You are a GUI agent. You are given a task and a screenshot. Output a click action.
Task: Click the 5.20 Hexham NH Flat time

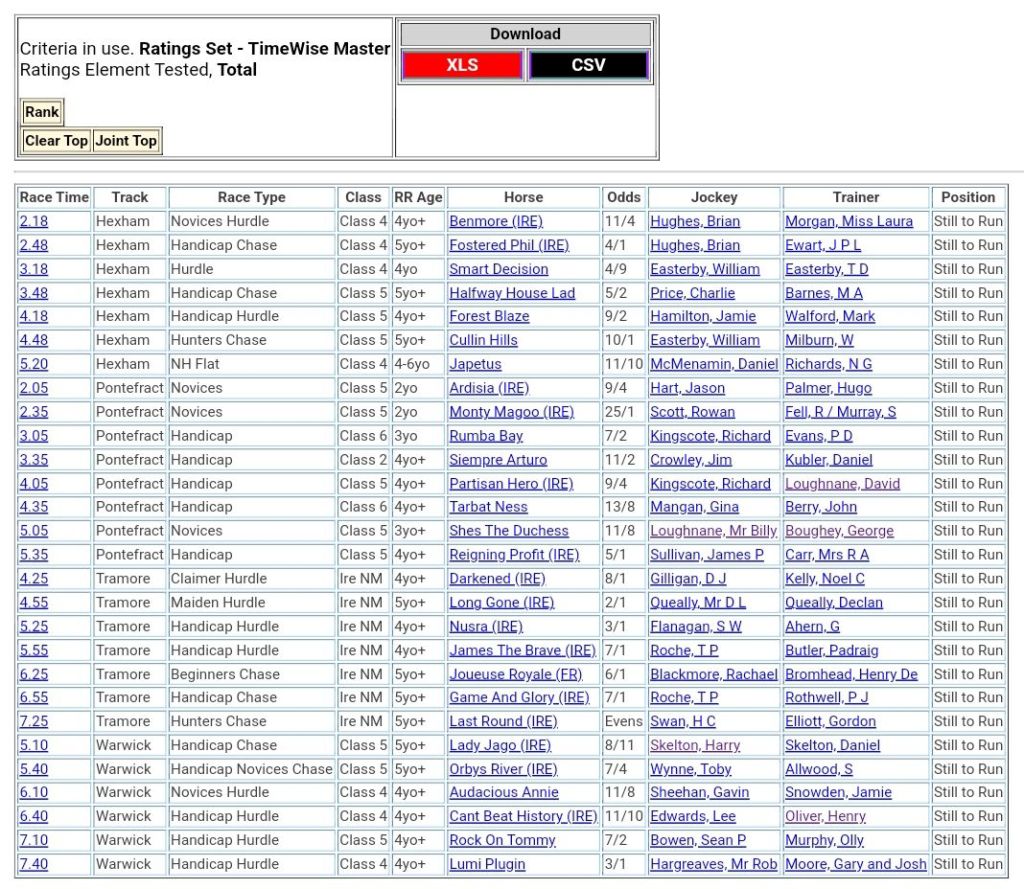click(33, 364)
